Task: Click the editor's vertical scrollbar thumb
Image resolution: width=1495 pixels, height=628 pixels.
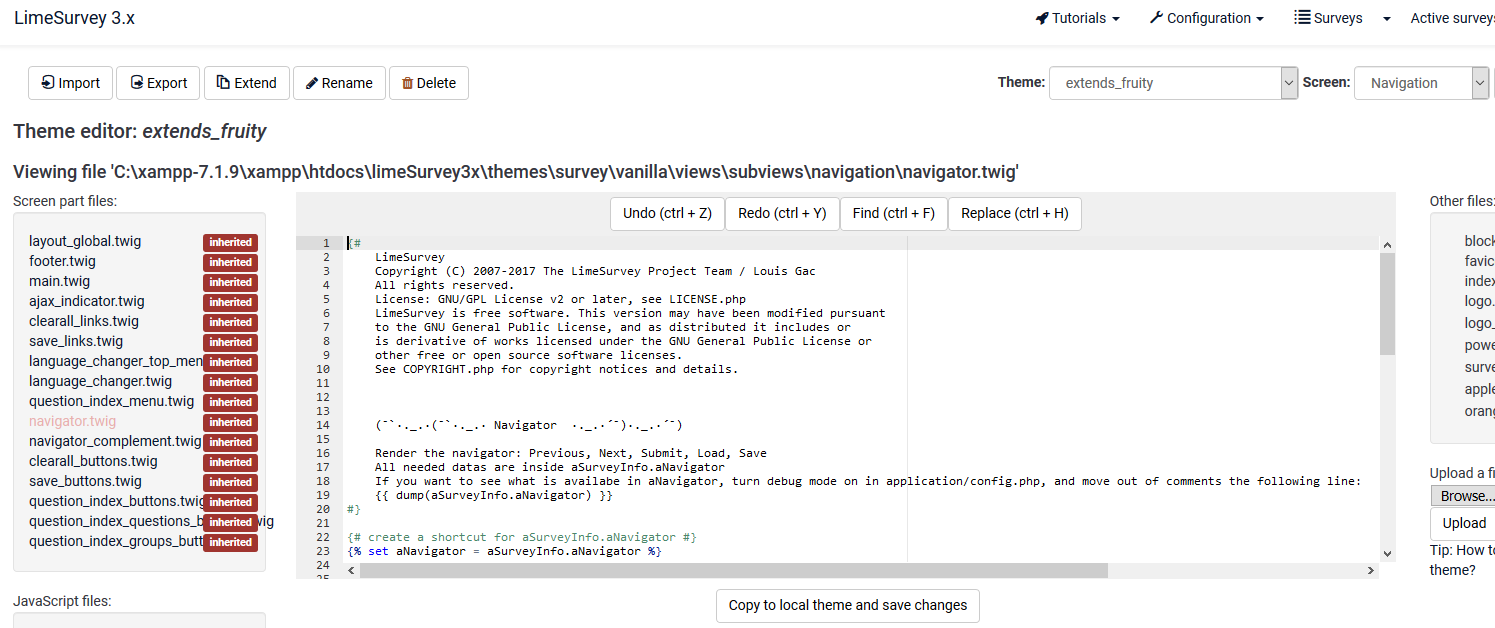Action: (1387, 303)
